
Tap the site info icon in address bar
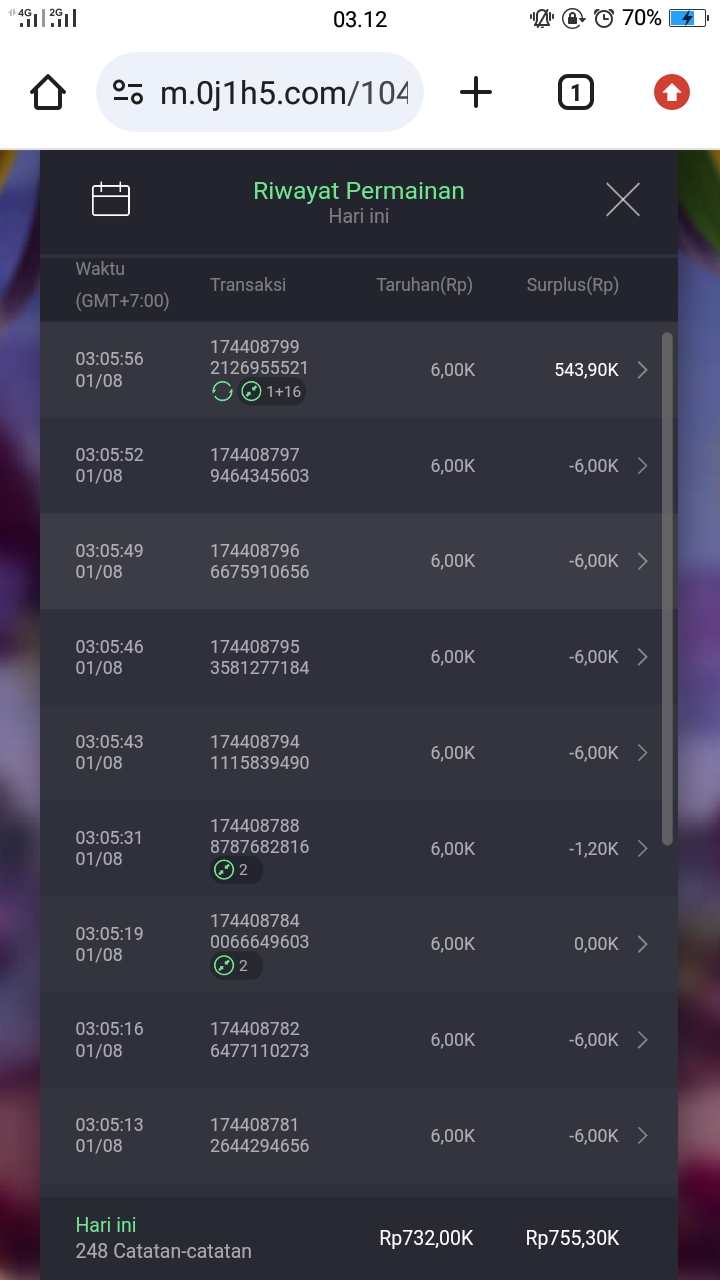pos(128,94)
